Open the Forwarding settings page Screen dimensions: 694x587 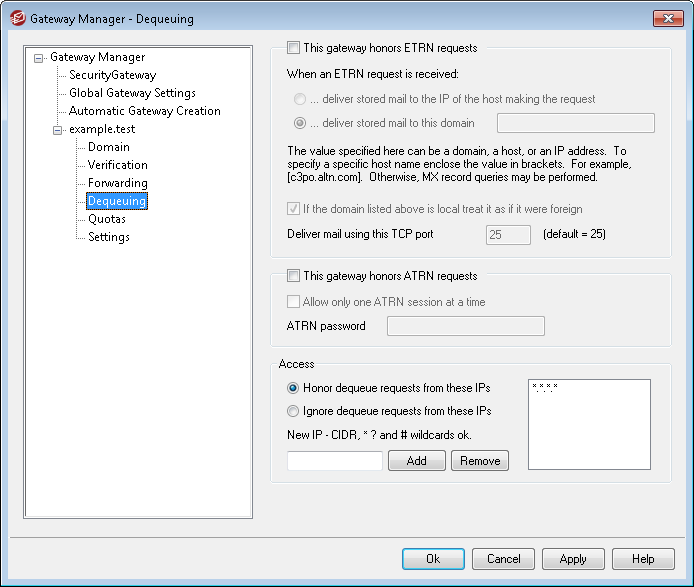pyautogui.click(x=117, y=183)
